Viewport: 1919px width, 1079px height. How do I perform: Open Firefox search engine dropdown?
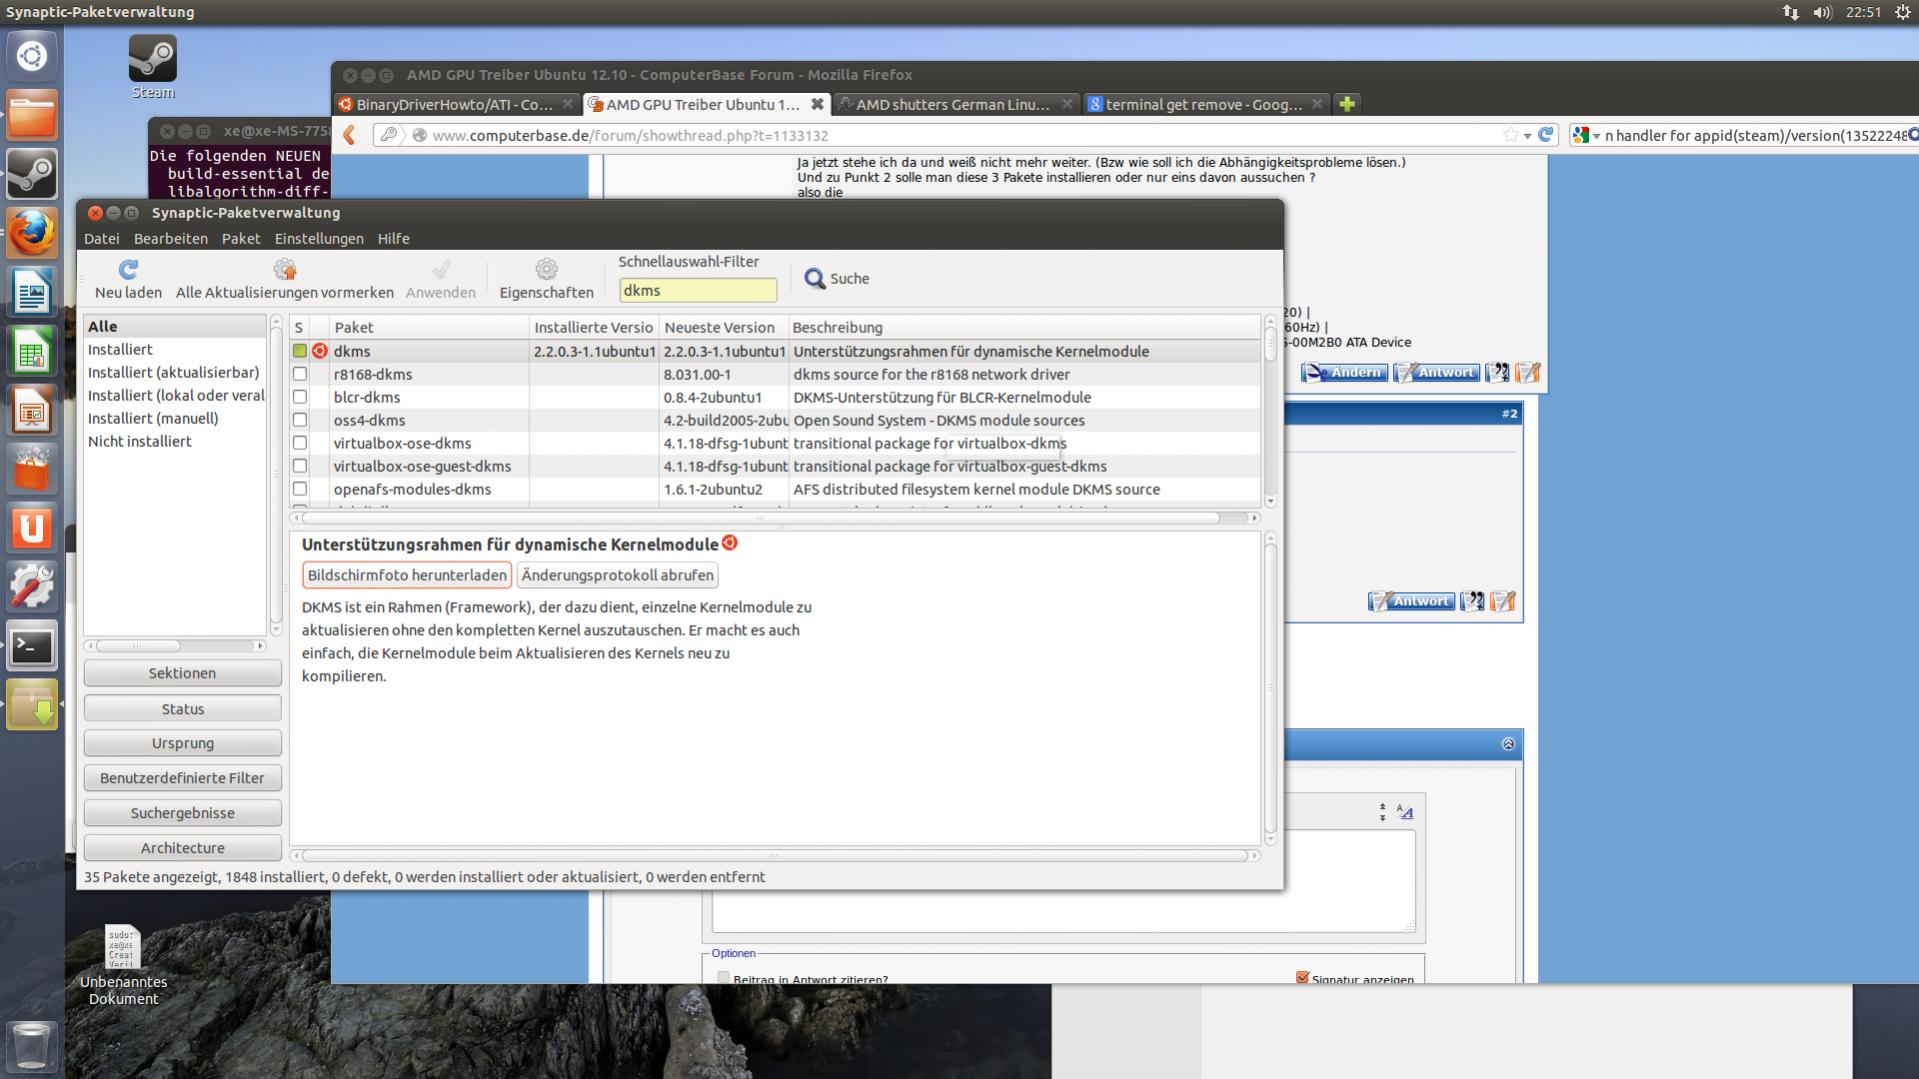pyautogui.click(x=1586, y=135)
